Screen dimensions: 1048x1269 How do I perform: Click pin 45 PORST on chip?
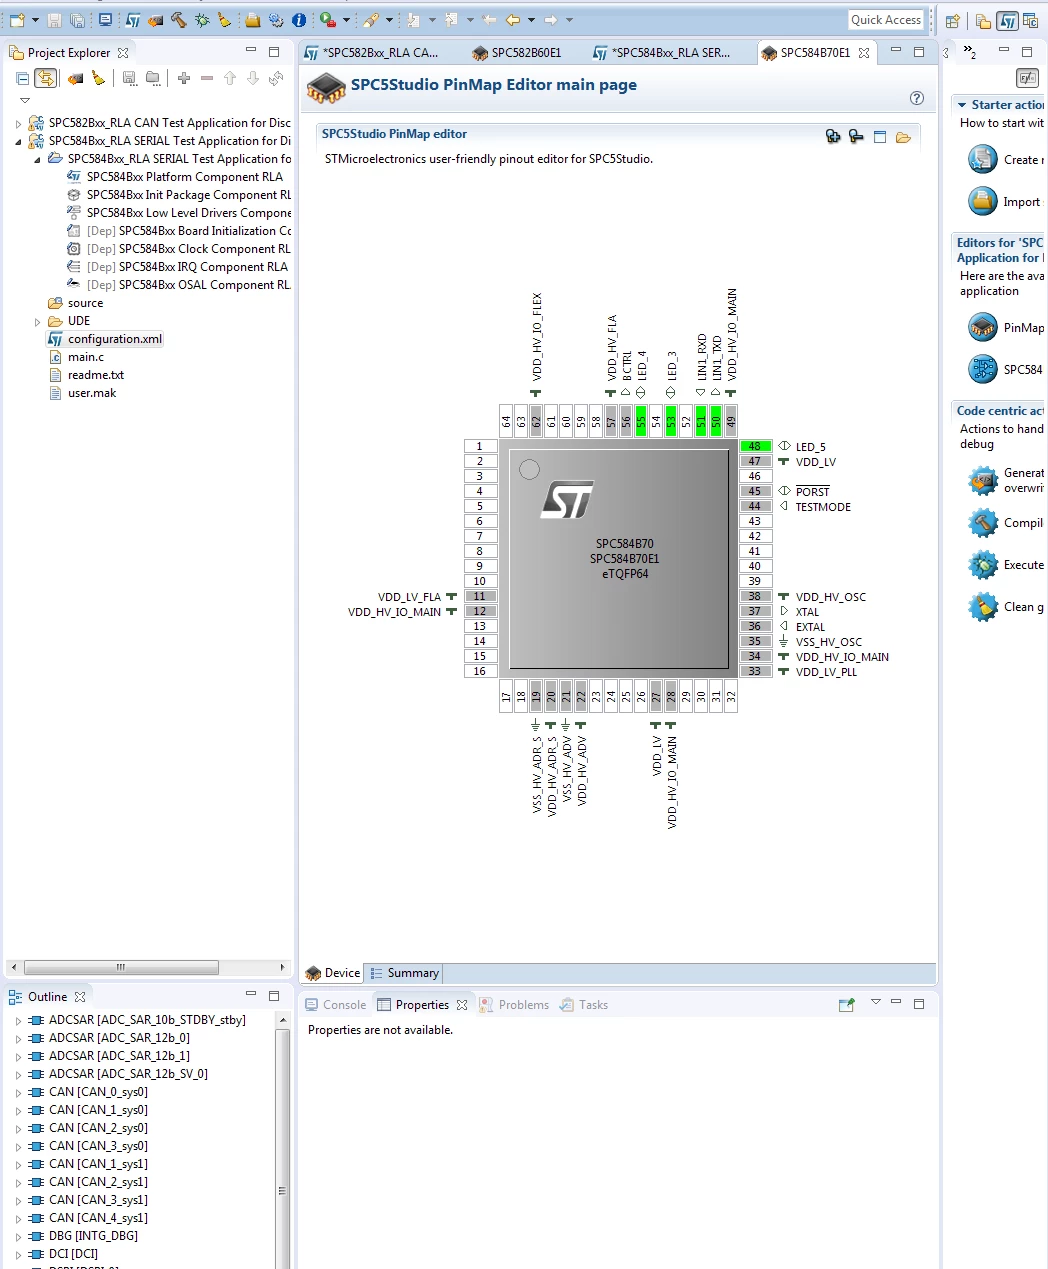pos(755,491)
